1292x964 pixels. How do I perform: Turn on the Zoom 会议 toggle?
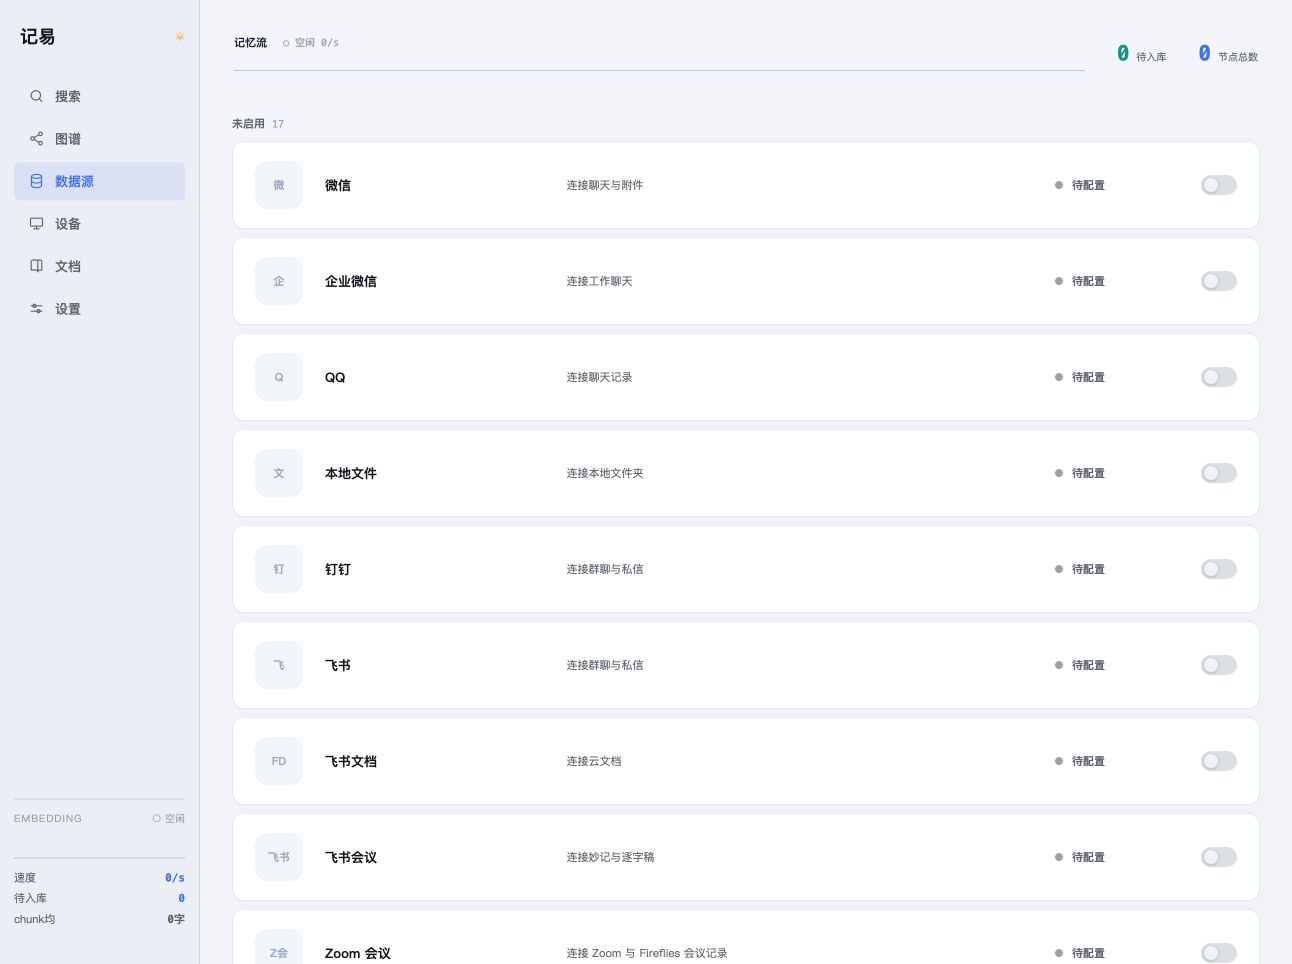pos(1219,953)
